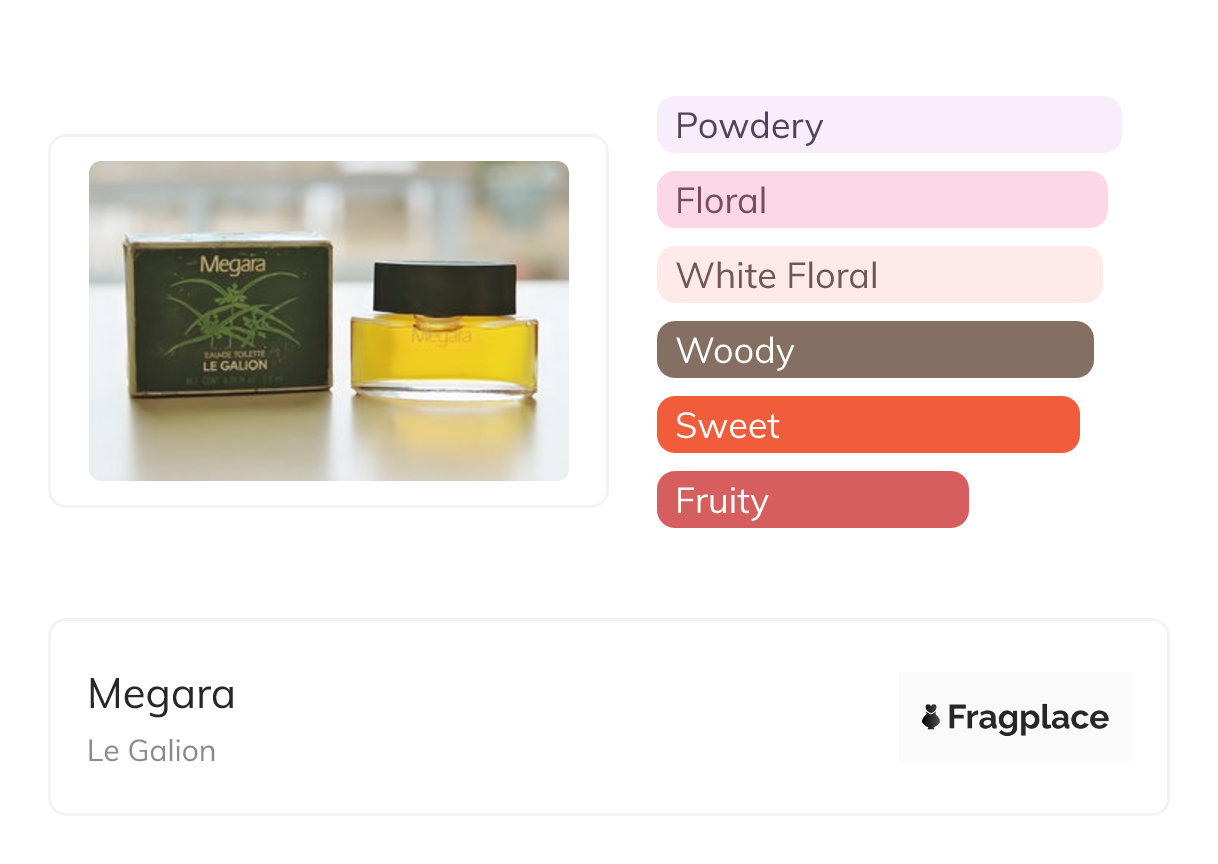Click the black cap of the bottle
The image size is (1218, 864).
(x=444, y=287)
